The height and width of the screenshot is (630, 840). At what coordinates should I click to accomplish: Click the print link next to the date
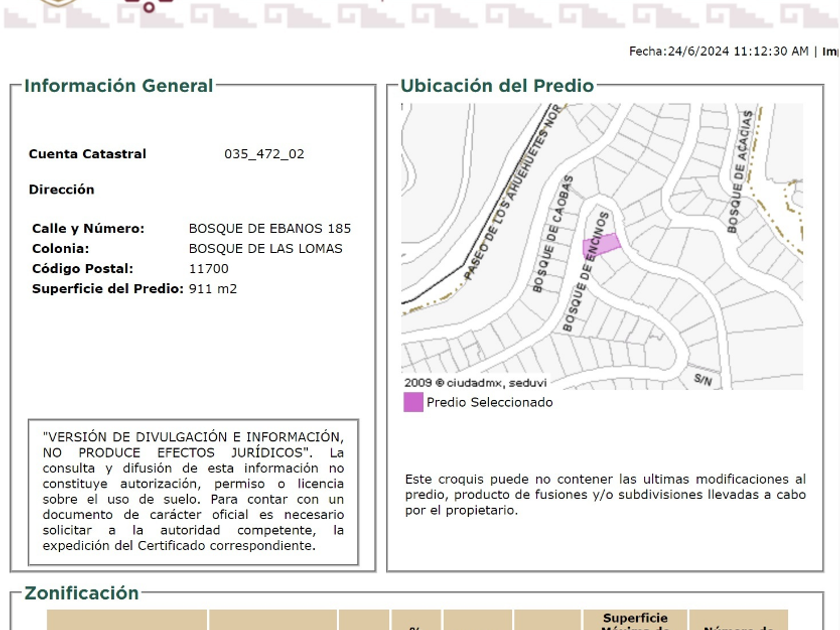[x=829, y=51]
